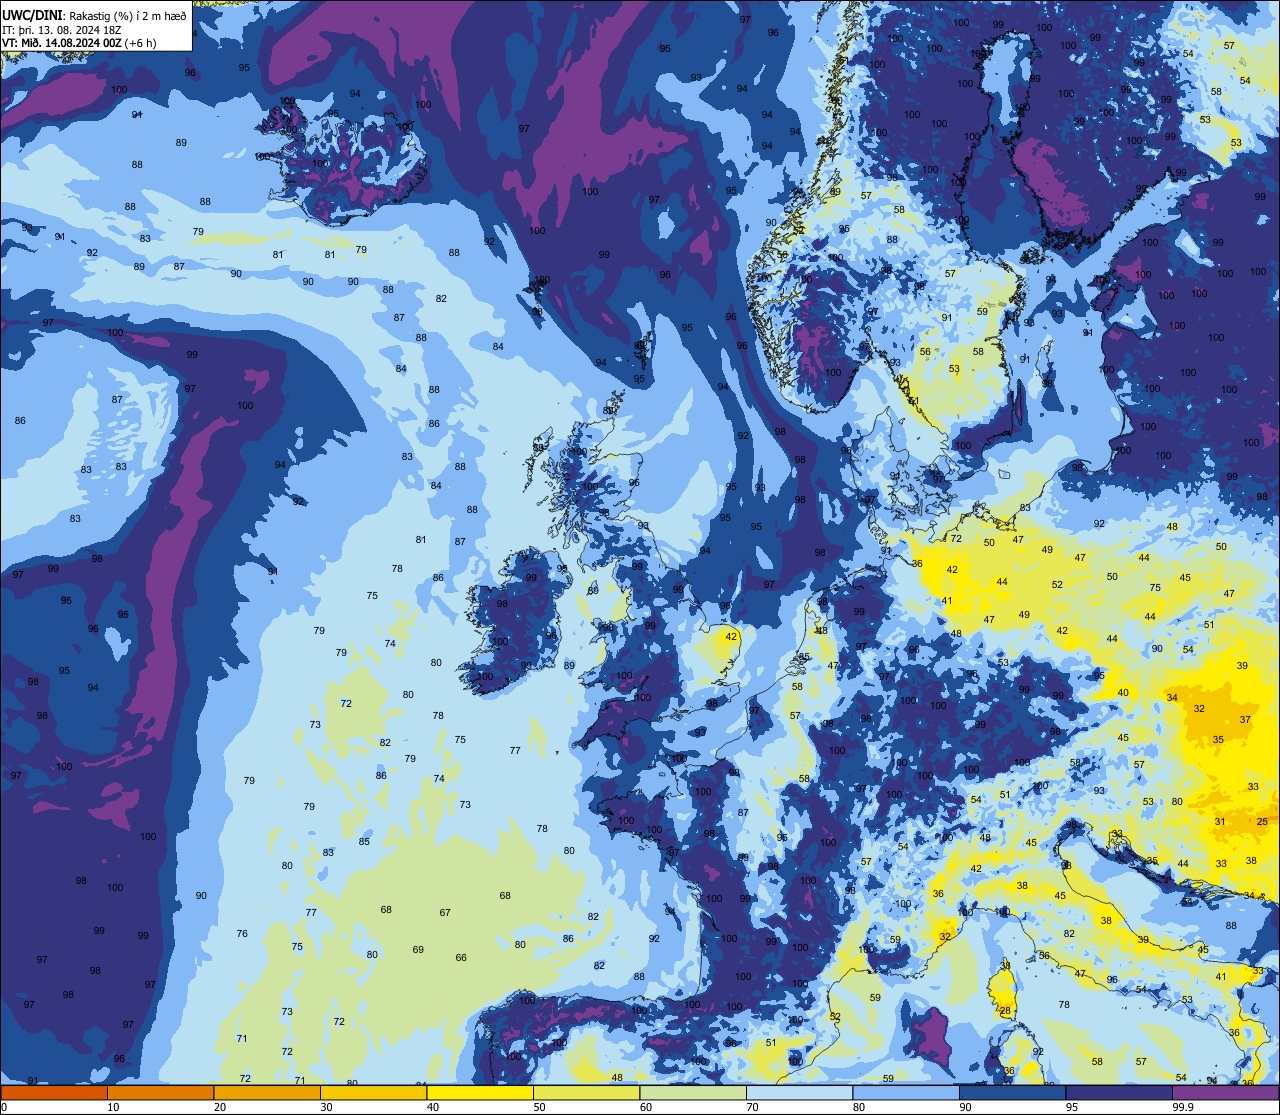This screenshot has height=1115, width=1280.
Task: Click the 0–10% dark orange legend segment
Action: coord(54,1092)
